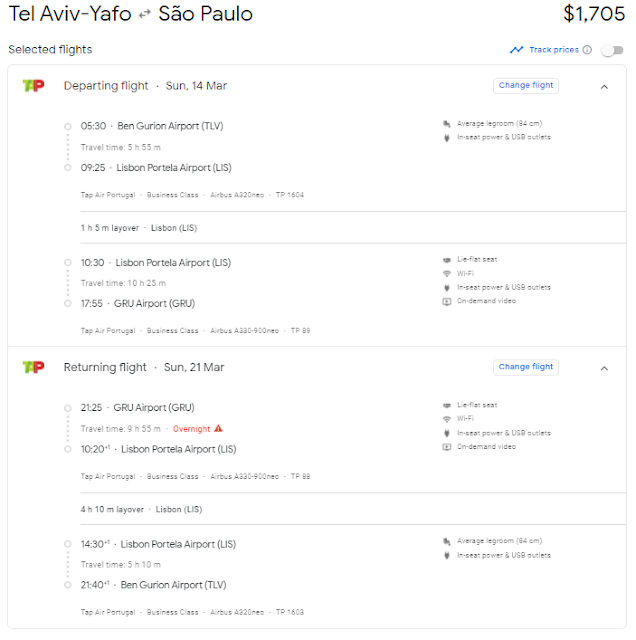The height and width of the screenshot is (640, 636).
Task: Click On-demand video icon for flight TP 88
Action: pos(447,447)
